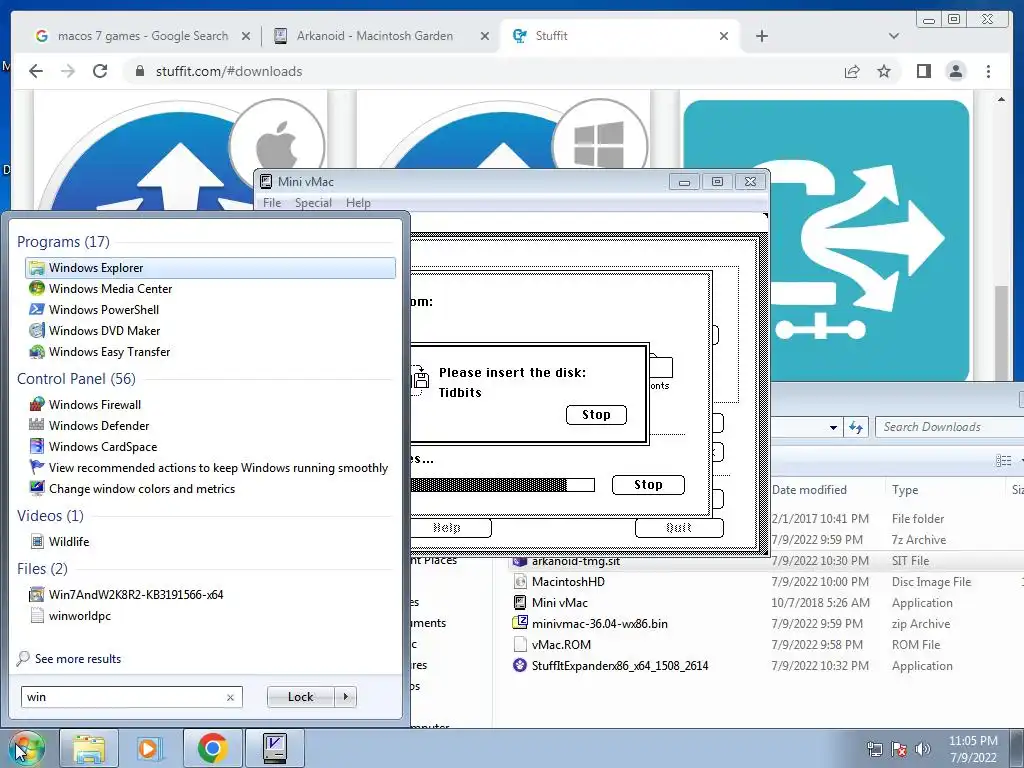1024x768 pixels.
Task: Close the Arkanoid - Macintosh Garden tab
Action: [485, 36]
